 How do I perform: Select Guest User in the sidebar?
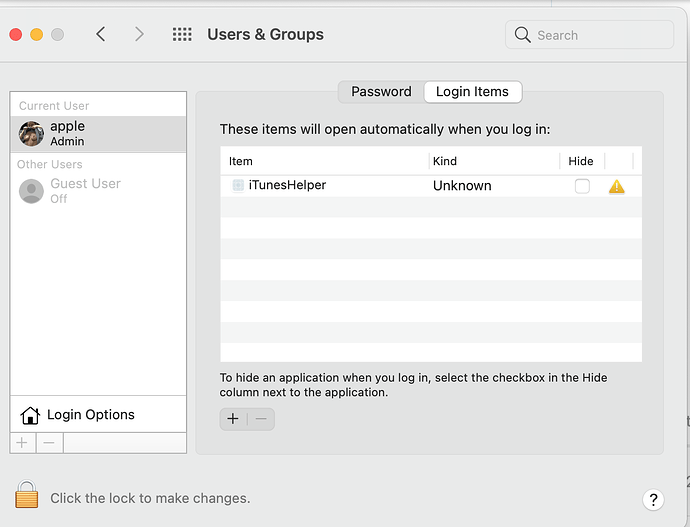(x=85, y=190)
